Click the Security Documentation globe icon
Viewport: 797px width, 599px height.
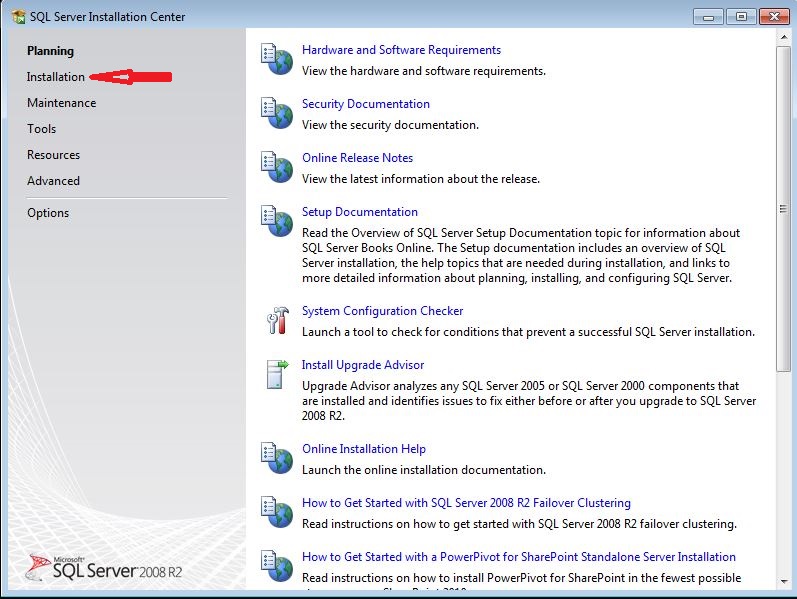[277, 113]
